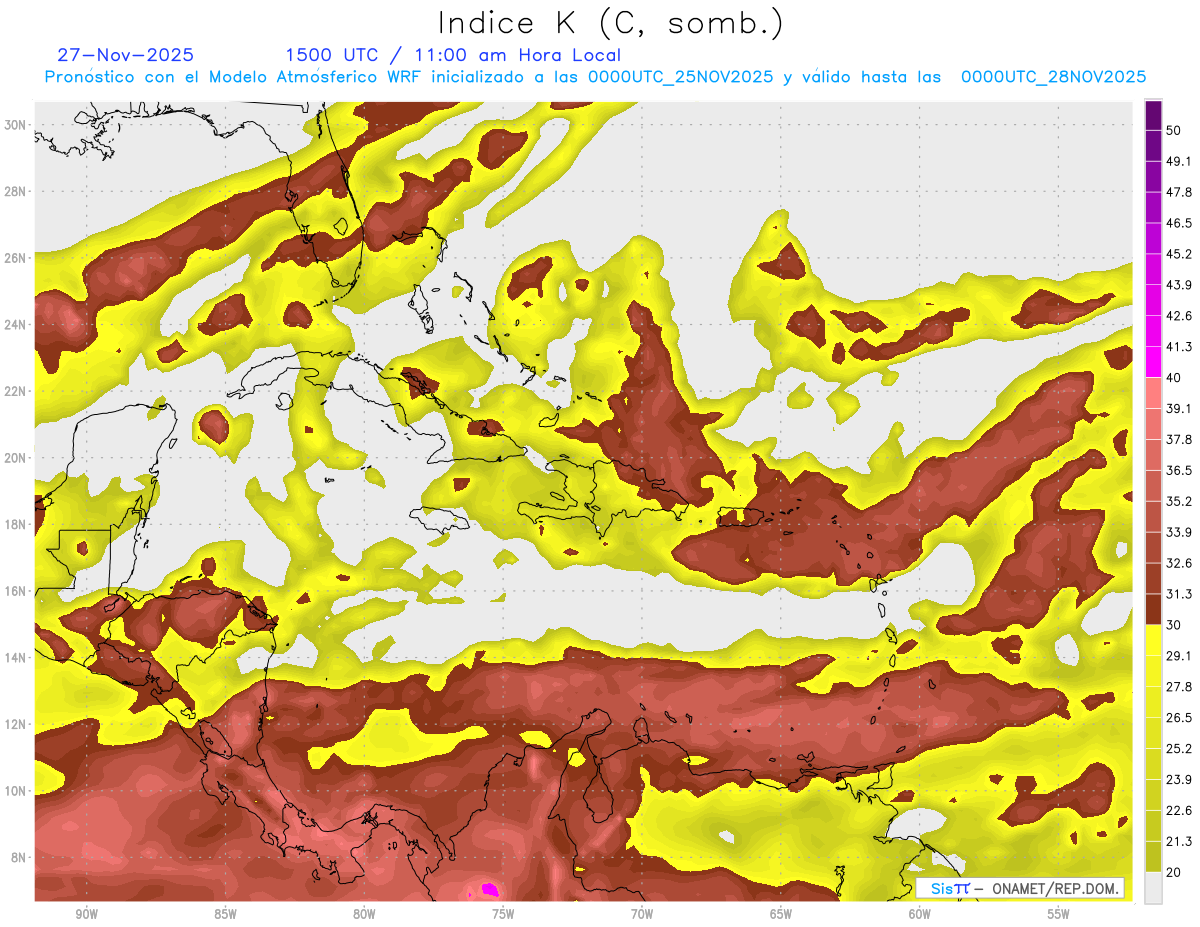
Task: Click the '14N' latitude label
Action: click(15, 657)
